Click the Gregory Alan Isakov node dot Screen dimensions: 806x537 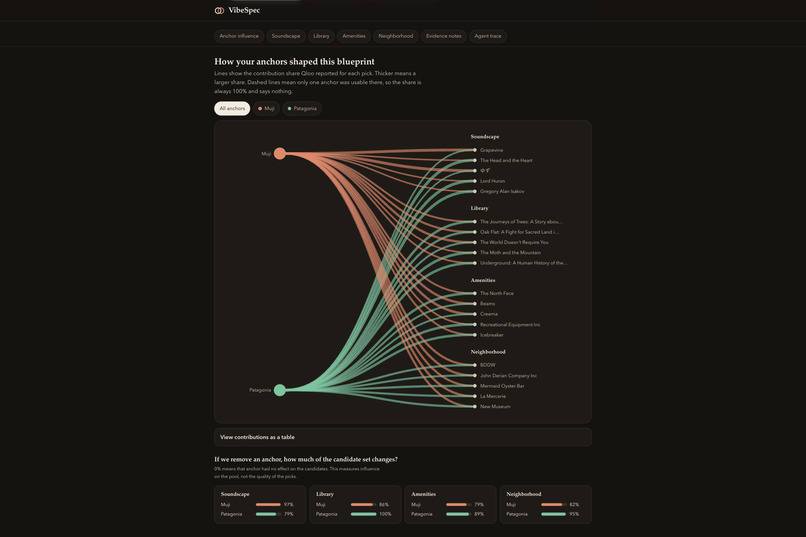pyautogui.click(x=474, y=191)
